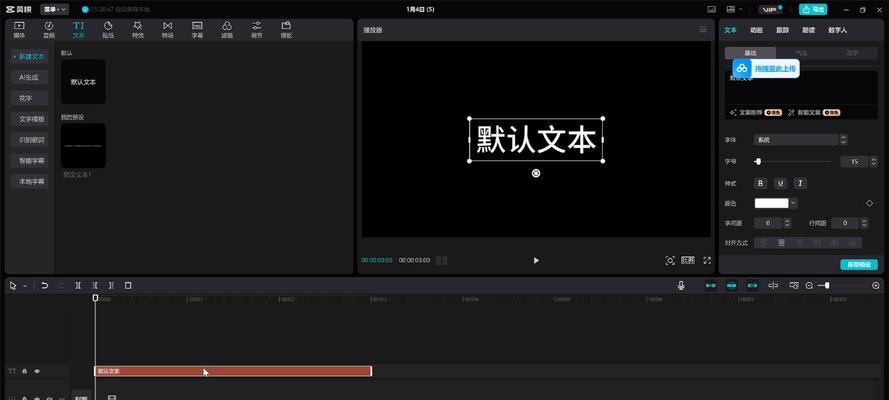
Task: Click the preview-axis split icon in timeline toolbar
Action: click(773, 286)
